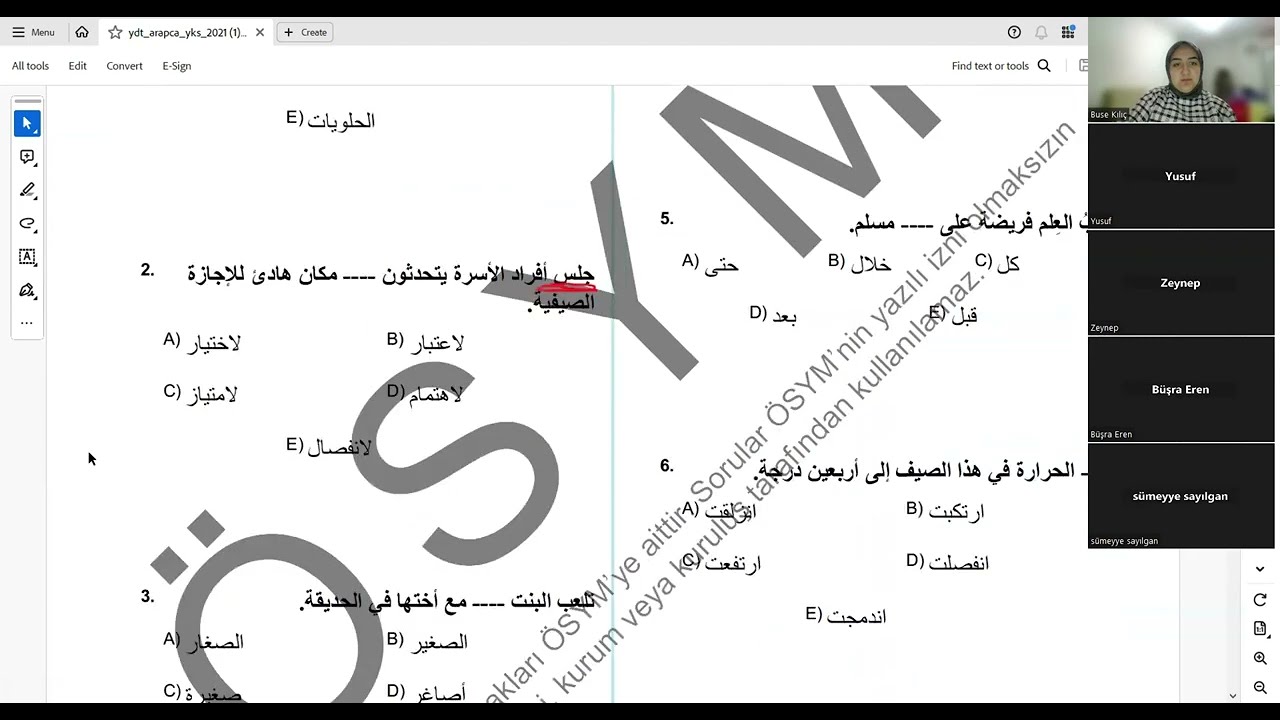Image resolution: width=1280 pixels, height=720 pixels.
Task: Click question 5 option A 'حتى'
Action: [710, 264]
